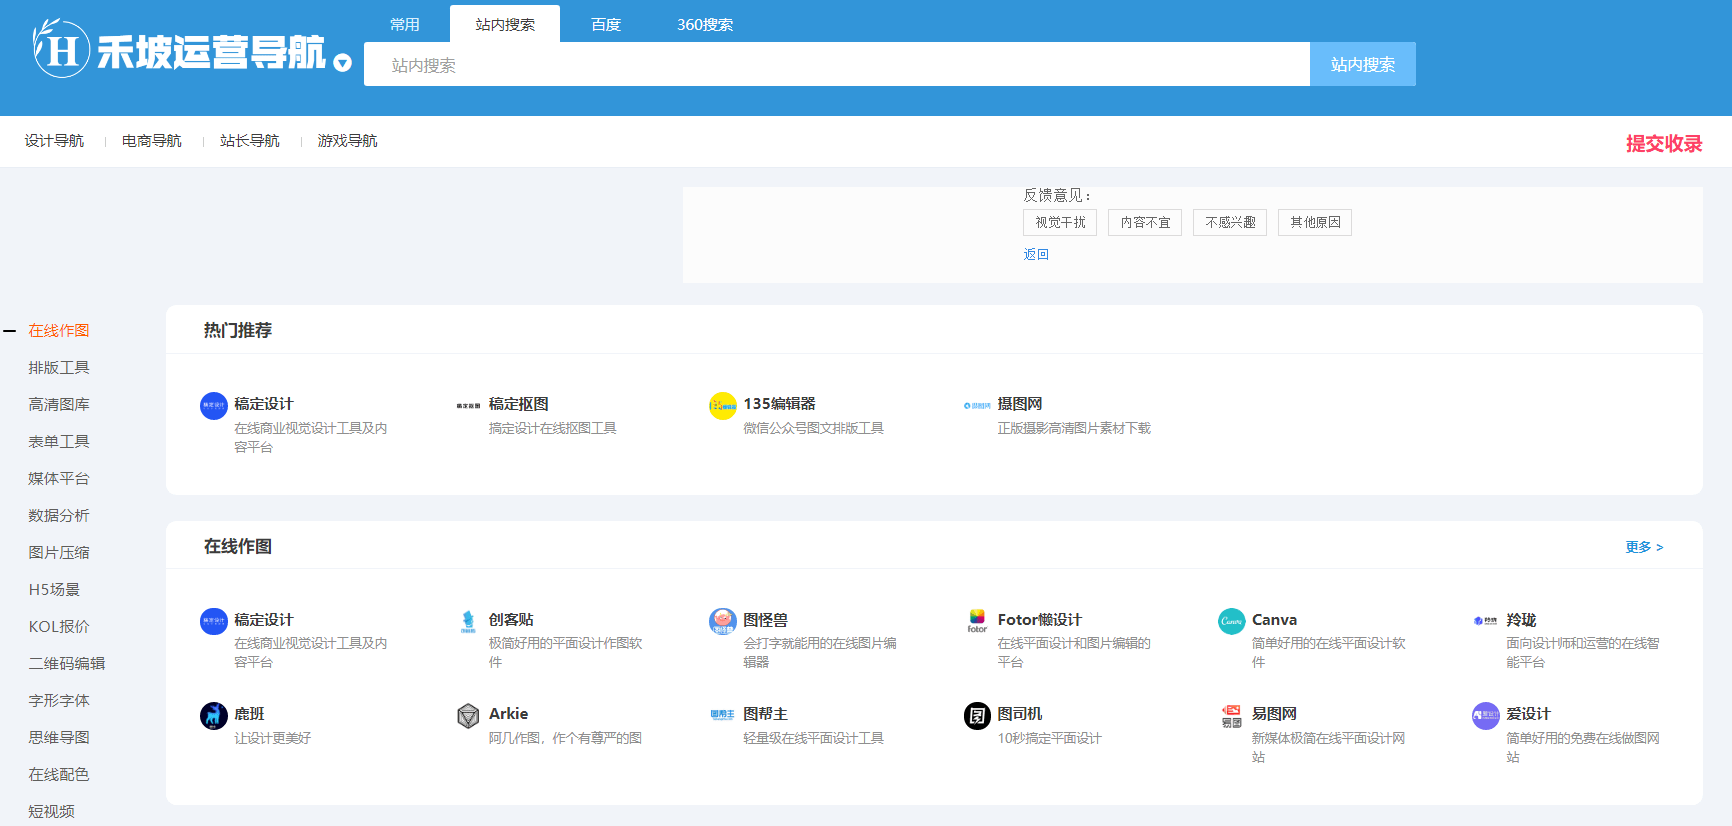Choose the 其他原因 feedback option
Screen dimensions: 1732x826
pyautogui.click(x=1315, y=222)
